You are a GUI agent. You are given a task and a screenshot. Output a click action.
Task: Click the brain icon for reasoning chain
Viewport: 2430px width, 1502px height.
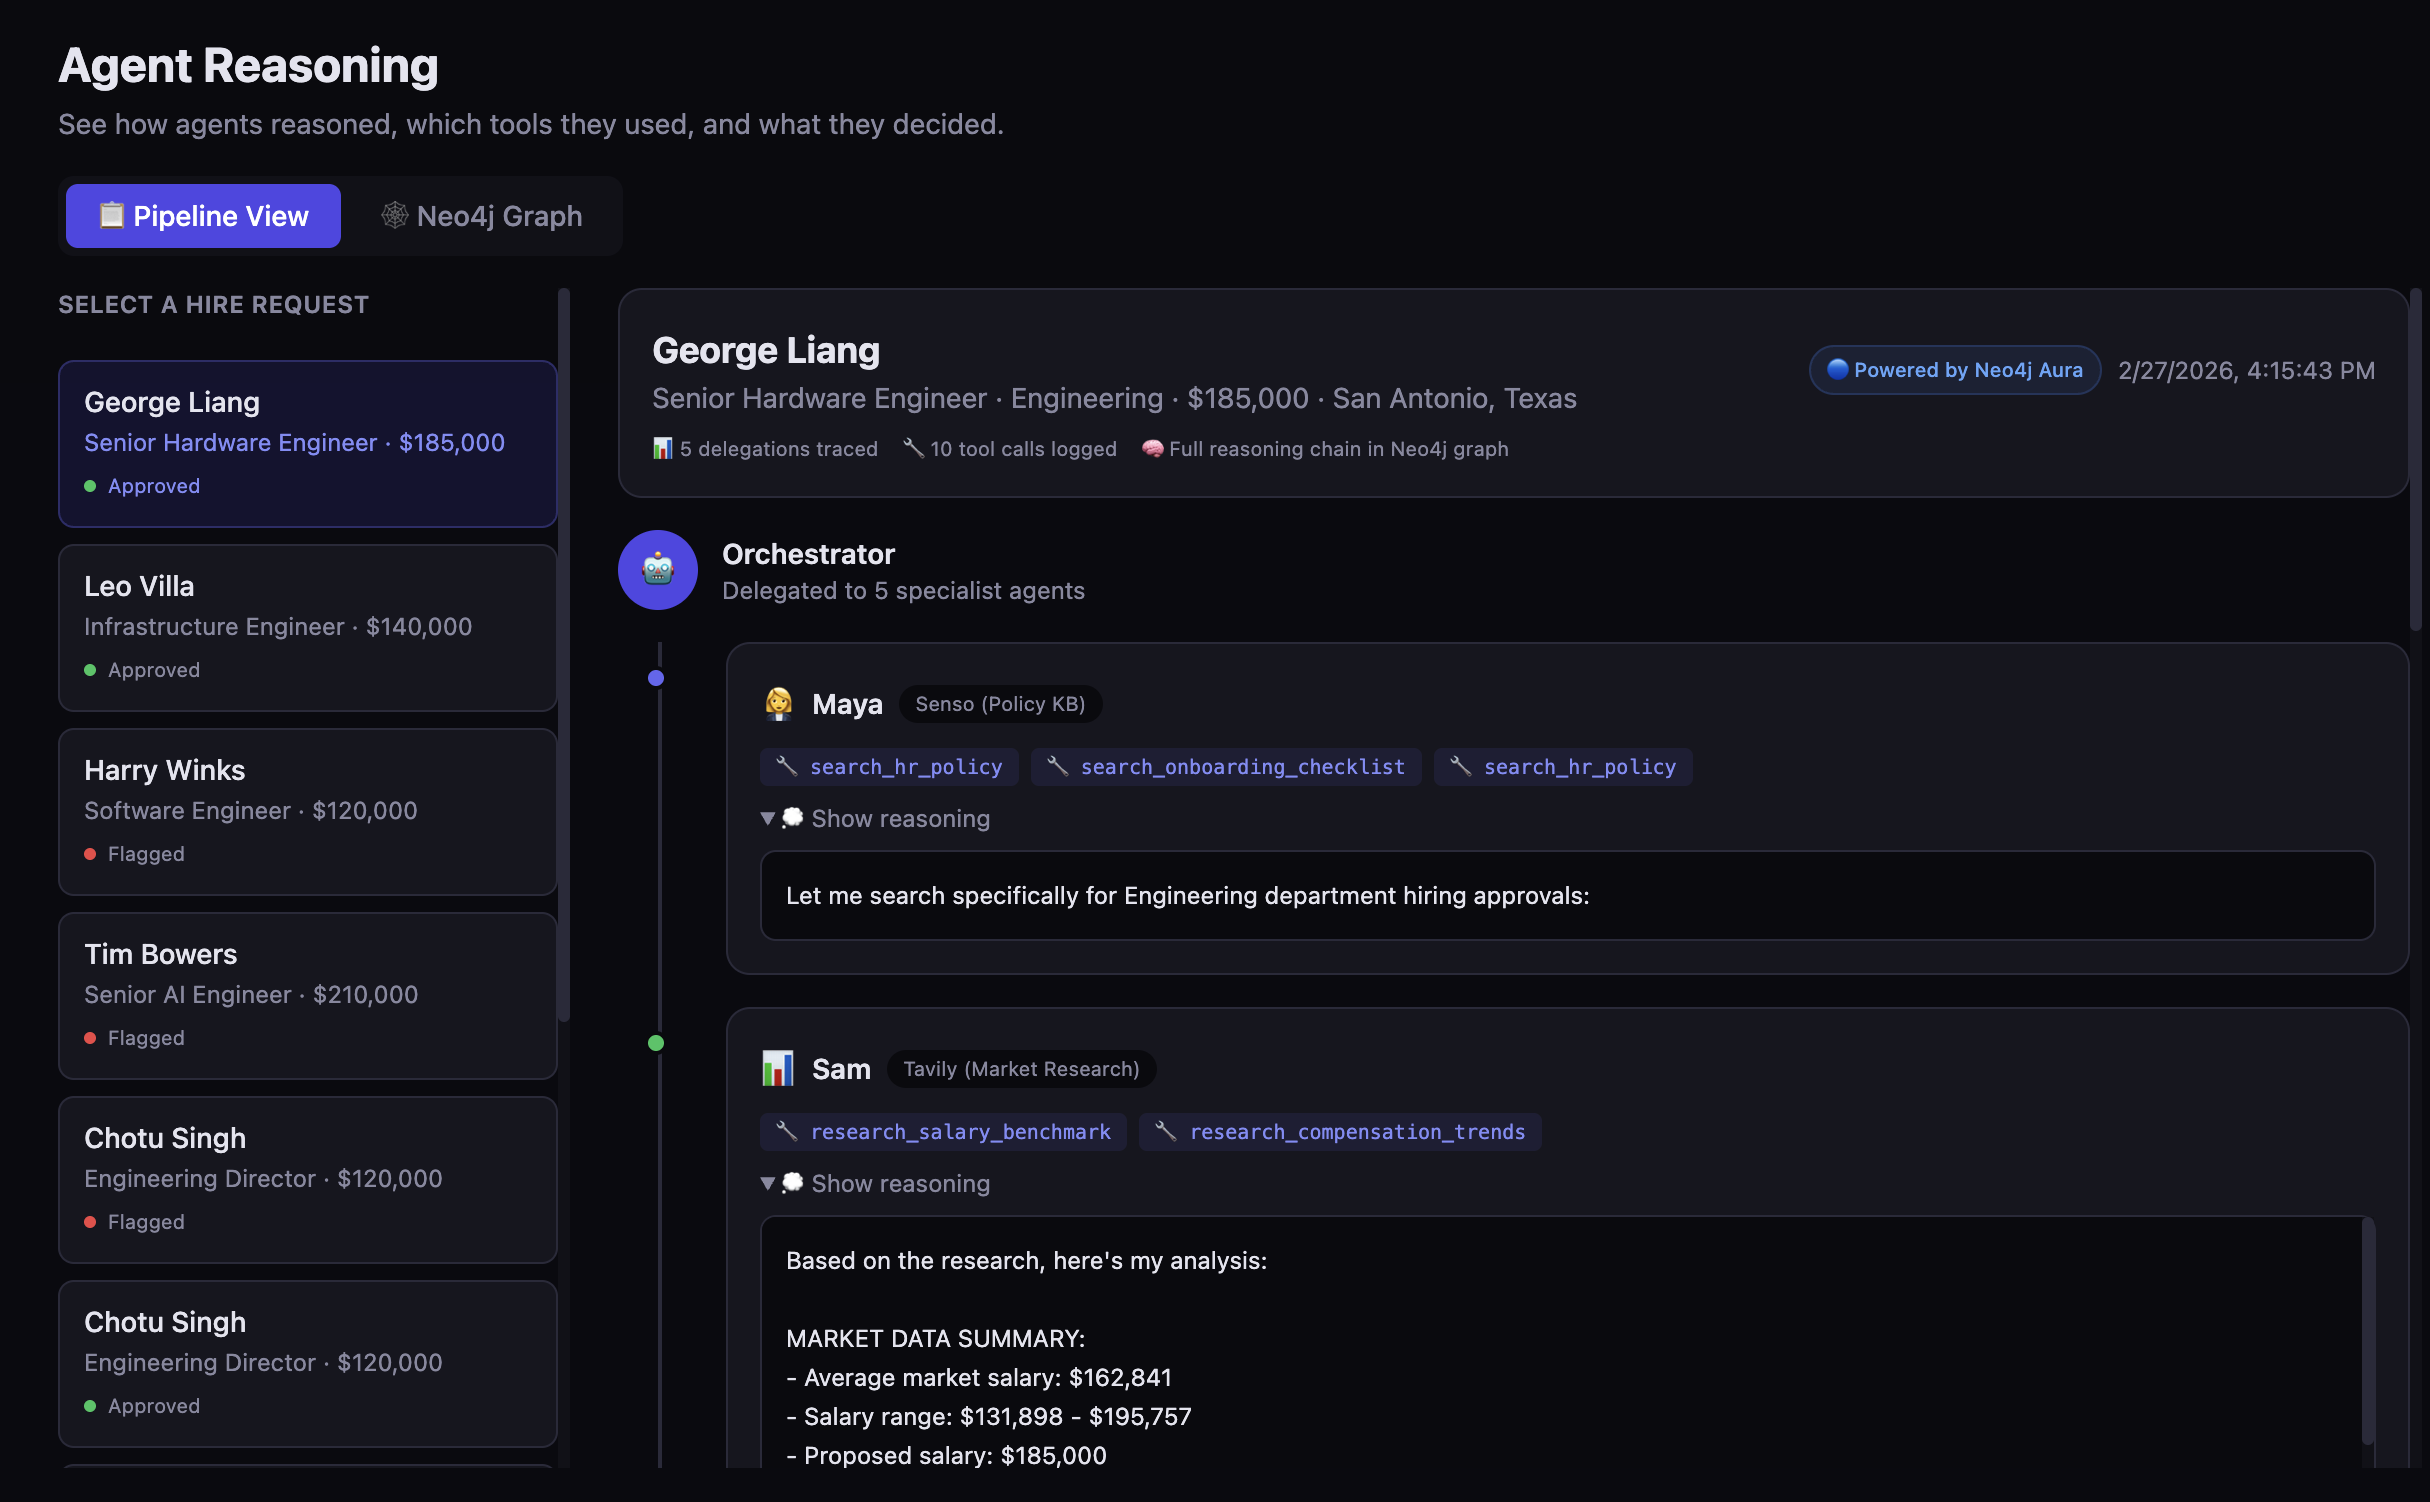(1152, 448)
